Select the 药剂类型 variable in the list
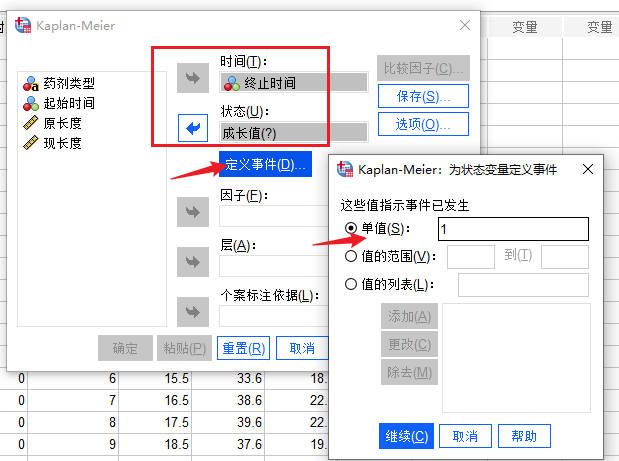 (x=59, y=83)
